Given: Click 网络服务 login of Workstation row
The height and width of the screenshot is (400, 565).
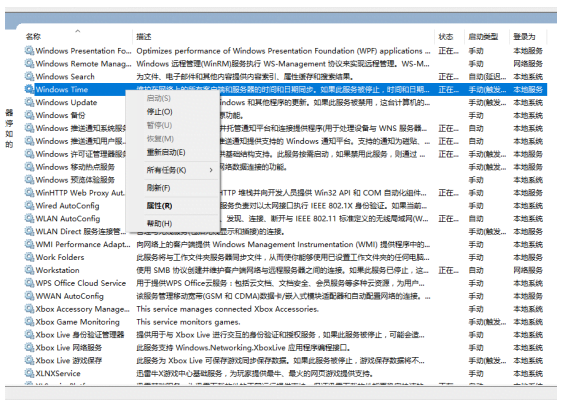Looking at the screenshot, I should click(x=528, y=270).
